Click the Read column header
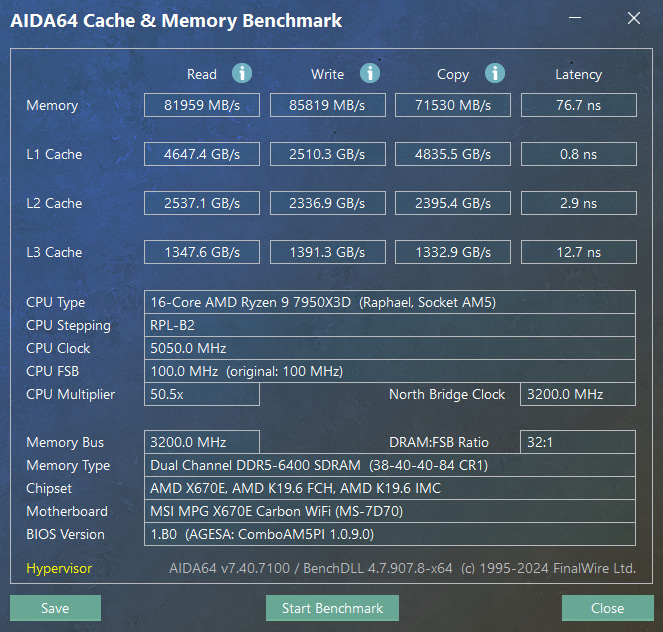This screenshot has width=663, height=632. coord(202,74)
